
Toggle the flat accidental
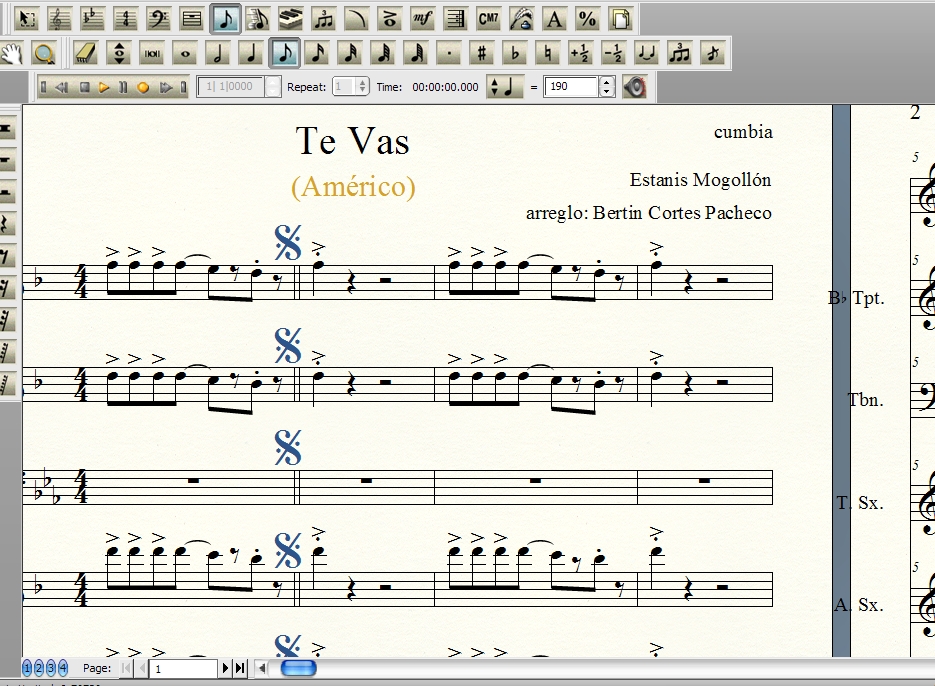515,54
